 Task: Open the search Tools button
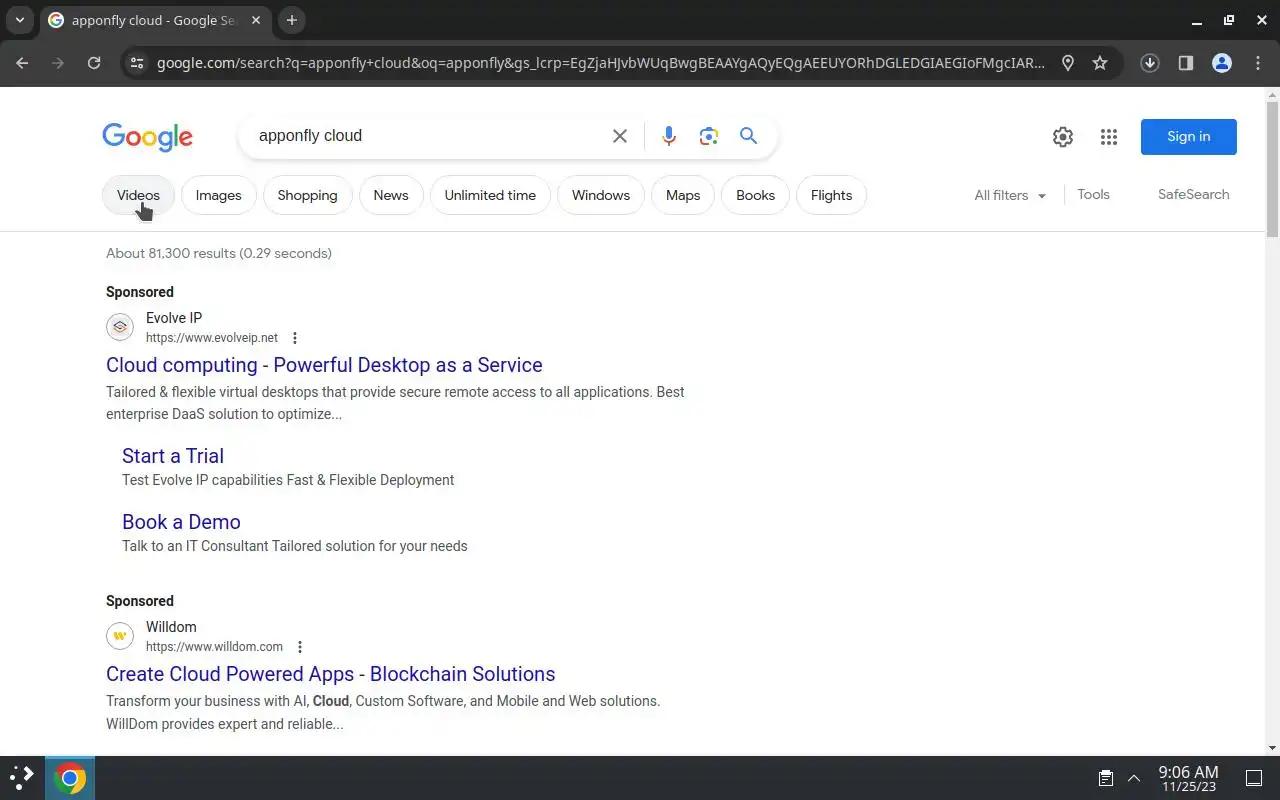pyautogui.click(x=1093, y=195)
